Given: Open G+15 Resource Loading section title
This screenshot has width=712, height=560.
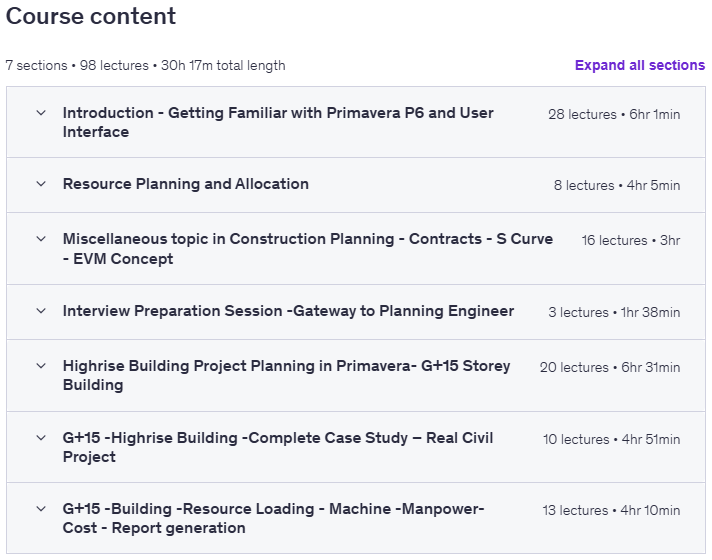Looking at the screenshot, I should [x=273, y=519].
